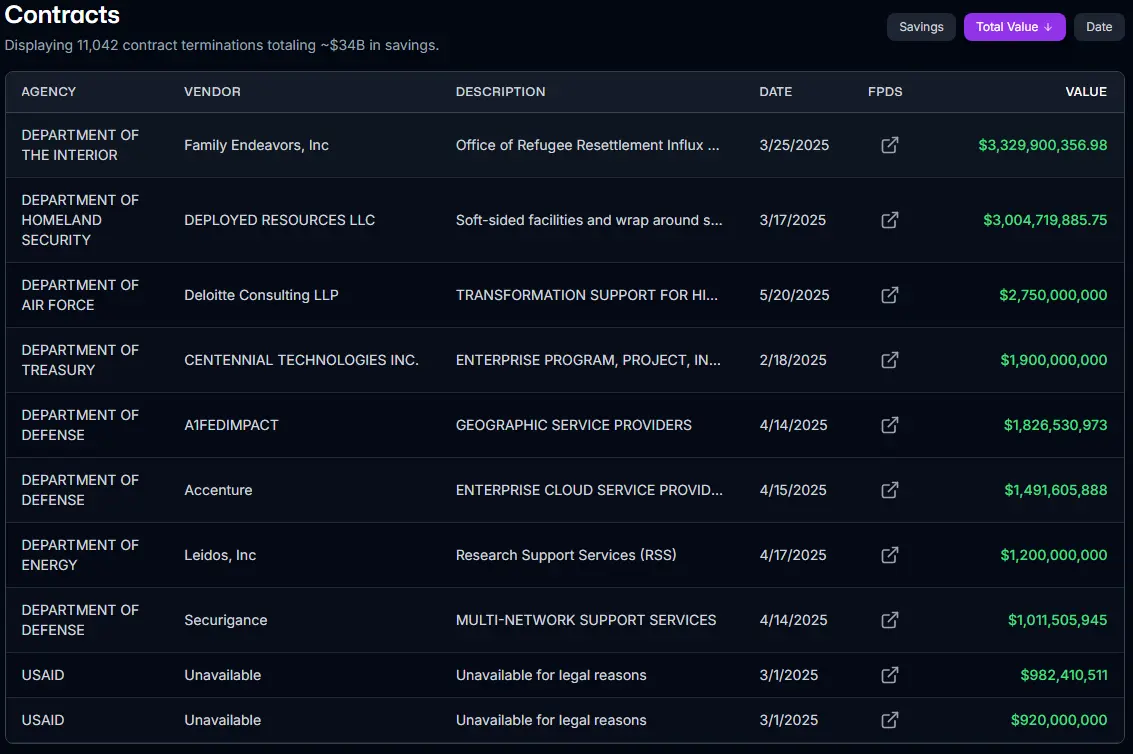Open FPDS link for Securigance contract
This screenshot has height=754, width=1133.
[x=889, y=620]
